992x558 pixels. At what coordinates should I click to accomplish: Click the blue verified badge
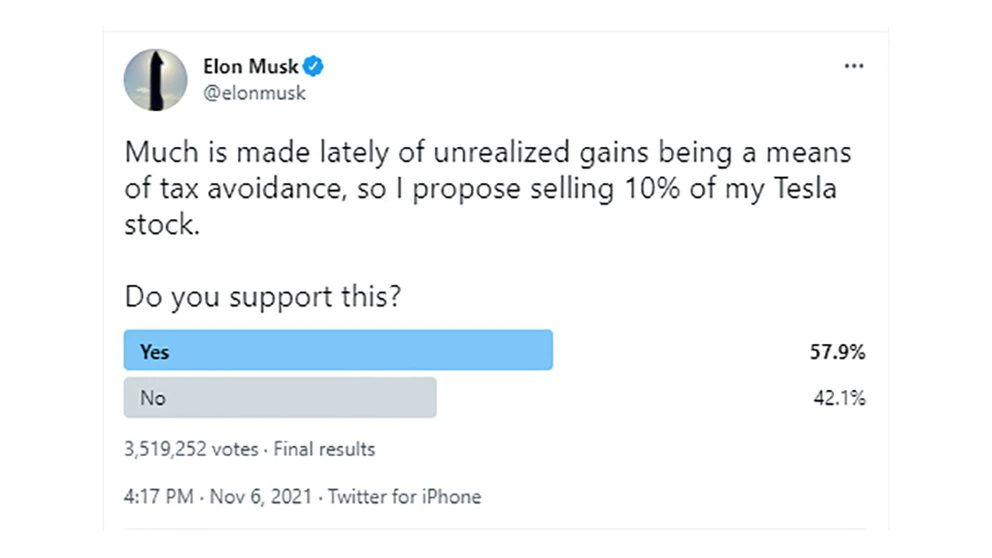pyautogui.click(x=313, y=68)
